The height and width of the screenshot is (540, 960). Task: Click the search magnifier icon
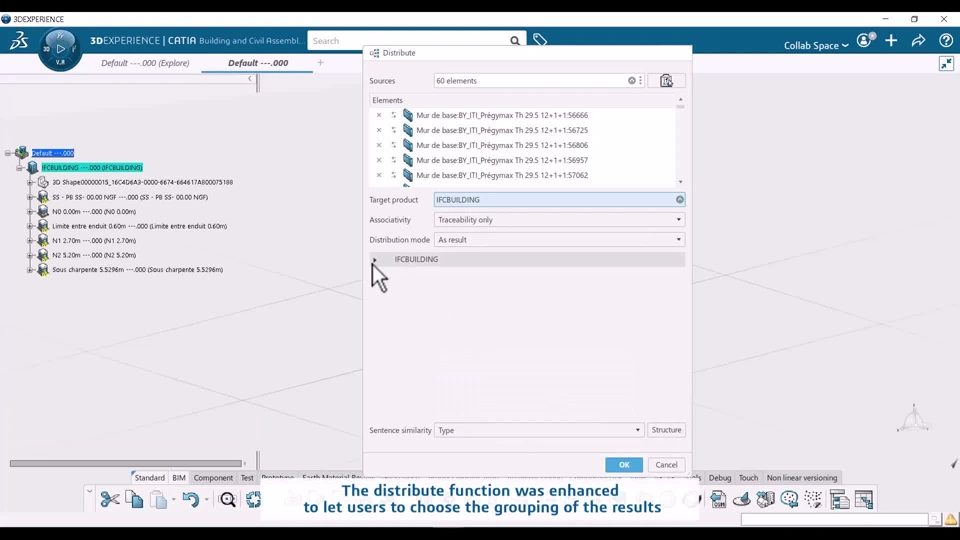pyautogui.click(x=515, y=41)
